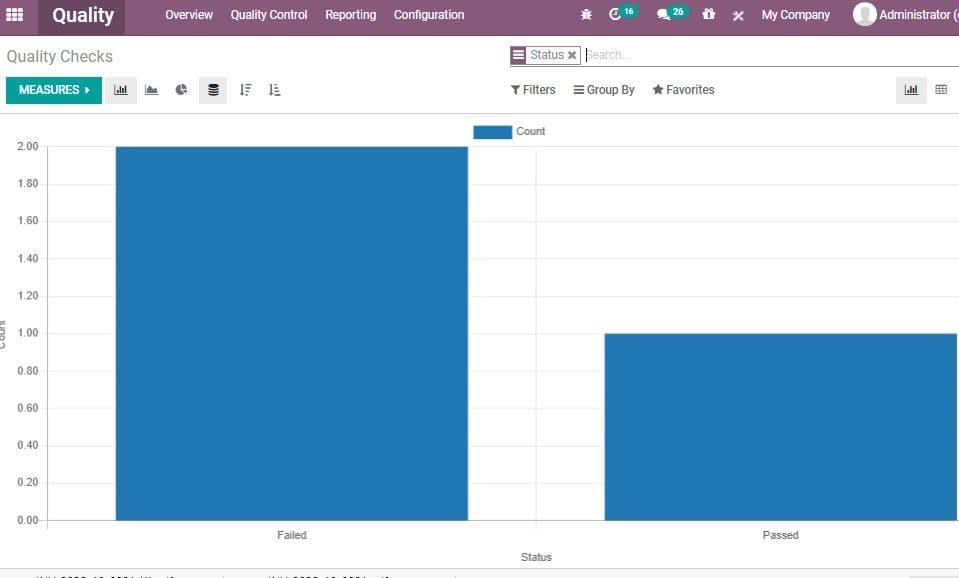The width and height of the screenshot is (959, 578).
Task: Open the Favorites dropdown
Action: pyautogui.click(x=683, y=90)
